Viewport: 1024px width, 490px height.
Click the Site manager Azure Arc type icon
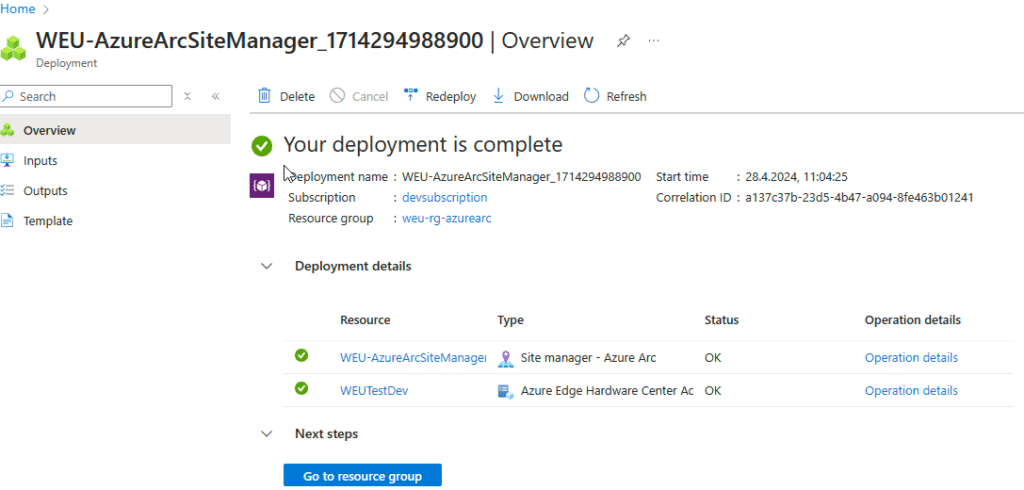(505, 359)
